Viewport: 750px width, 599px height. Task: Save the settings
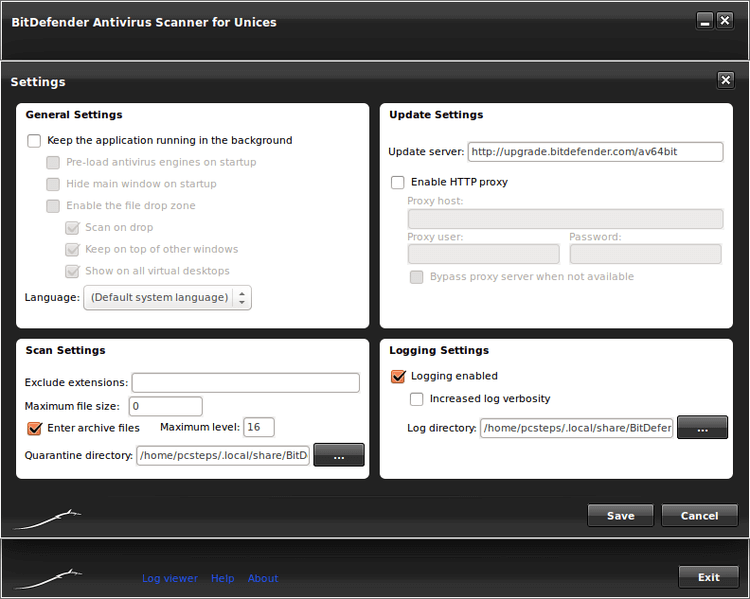tap(620, 515)
